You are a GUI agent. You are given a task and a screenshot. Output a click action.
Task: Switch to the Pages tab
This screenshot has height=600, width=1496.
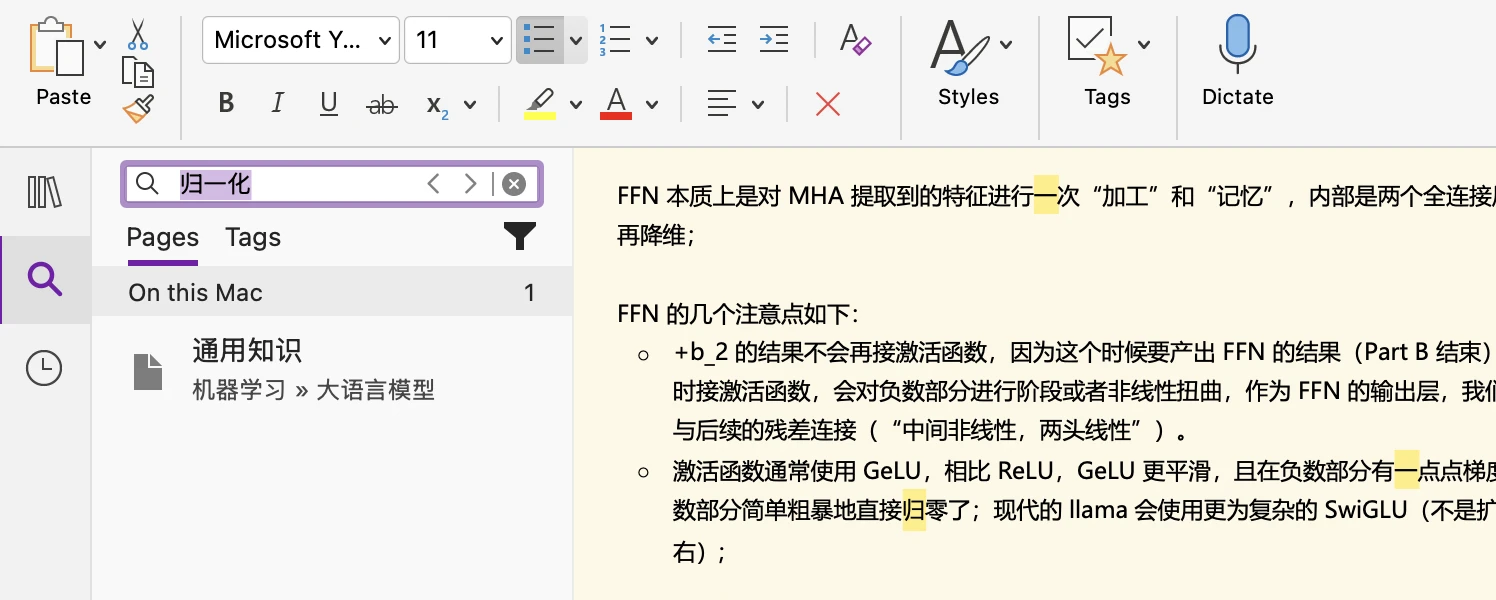point(162,238)
